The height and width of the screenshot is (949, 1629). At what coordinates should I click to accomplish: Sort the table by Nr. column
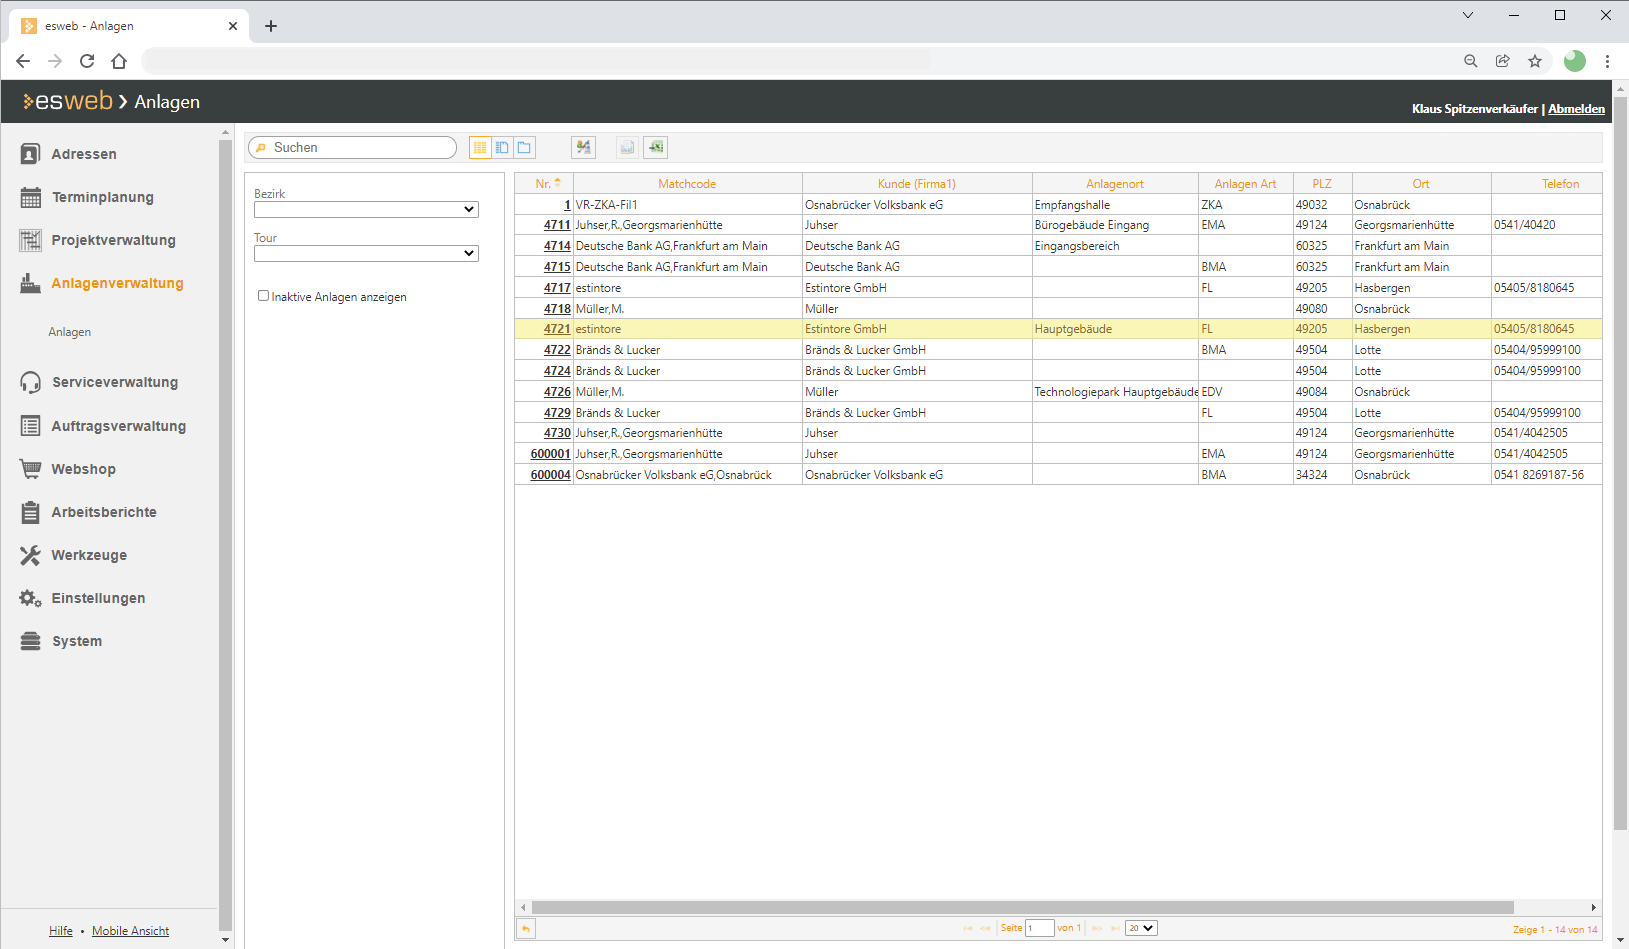click(x=544, y=184)
